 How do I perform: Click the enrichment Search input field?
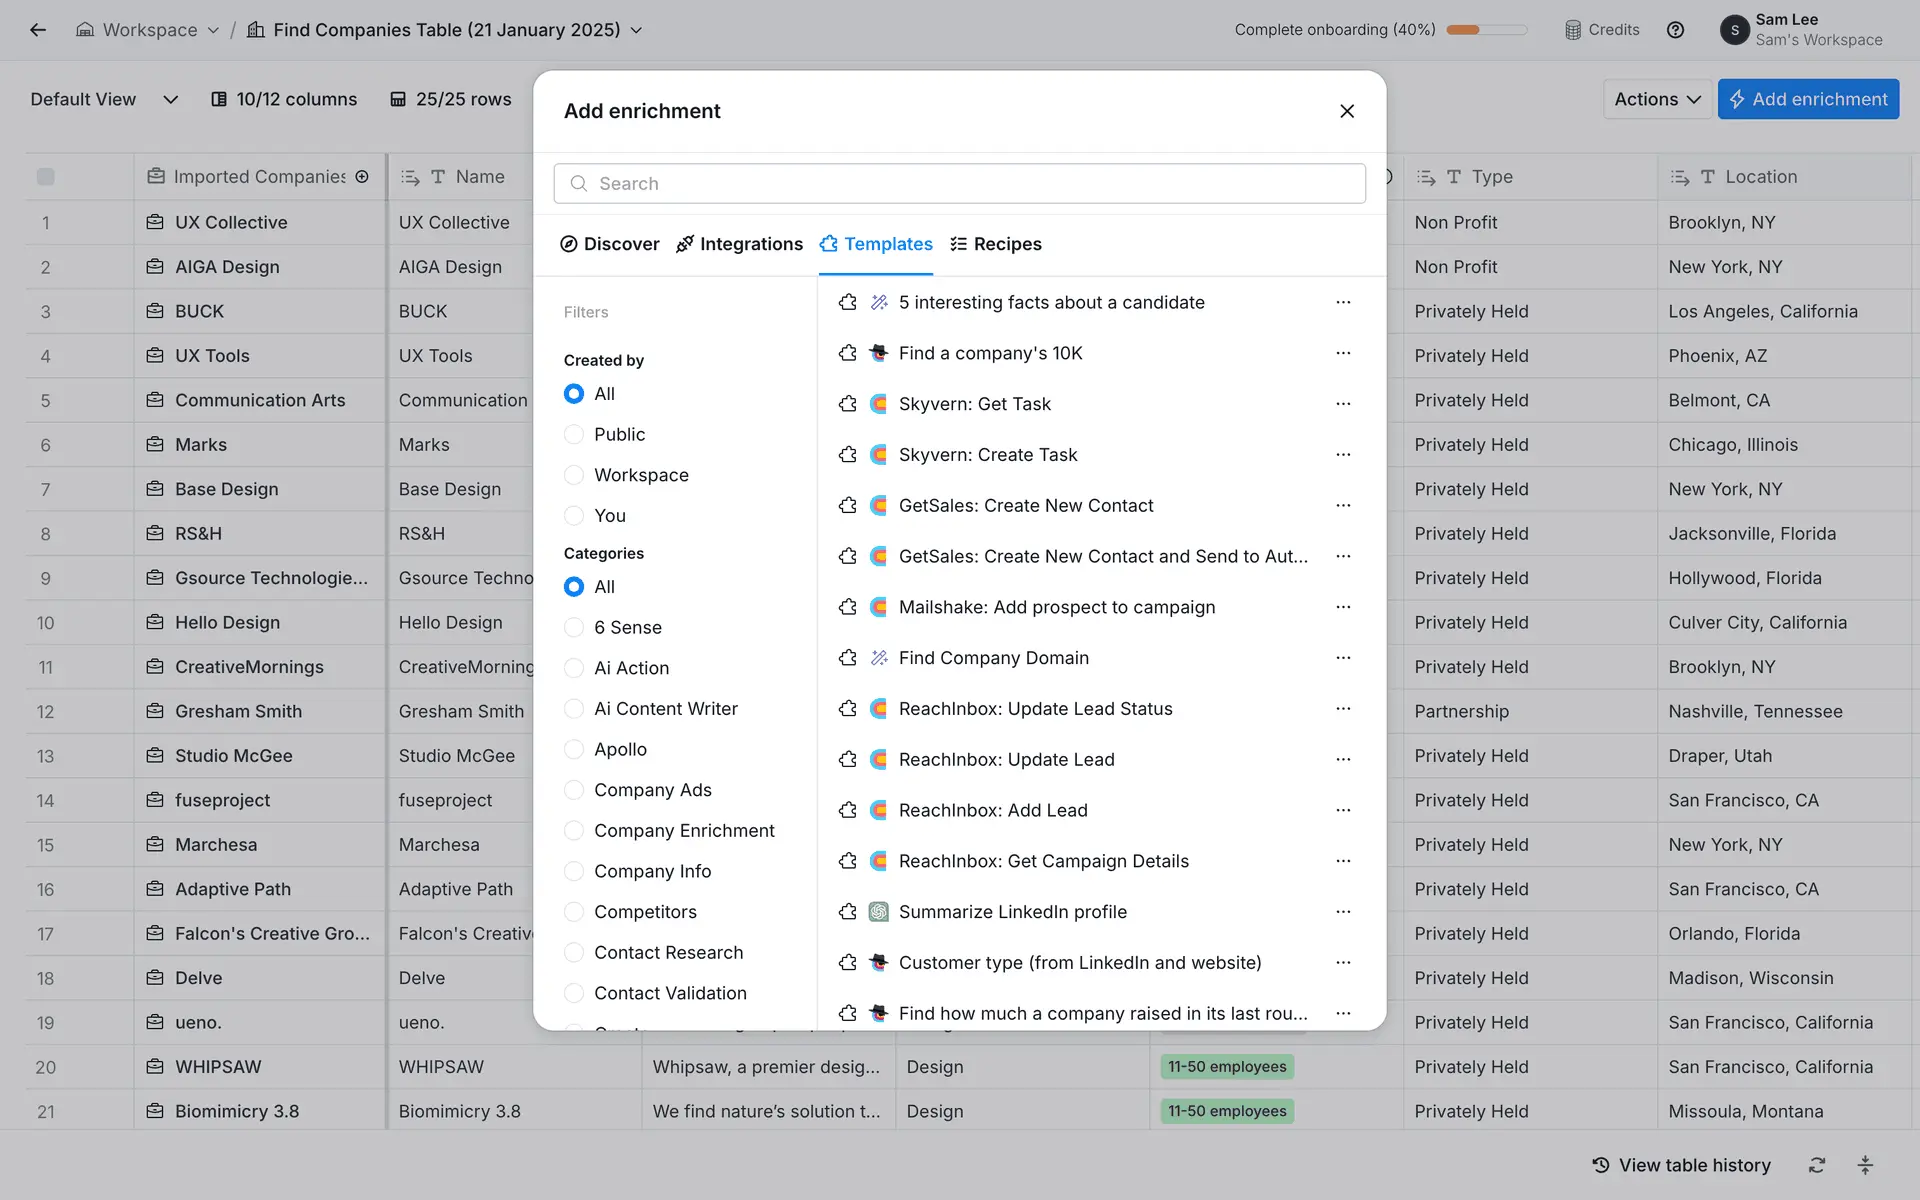pos(960,183)
